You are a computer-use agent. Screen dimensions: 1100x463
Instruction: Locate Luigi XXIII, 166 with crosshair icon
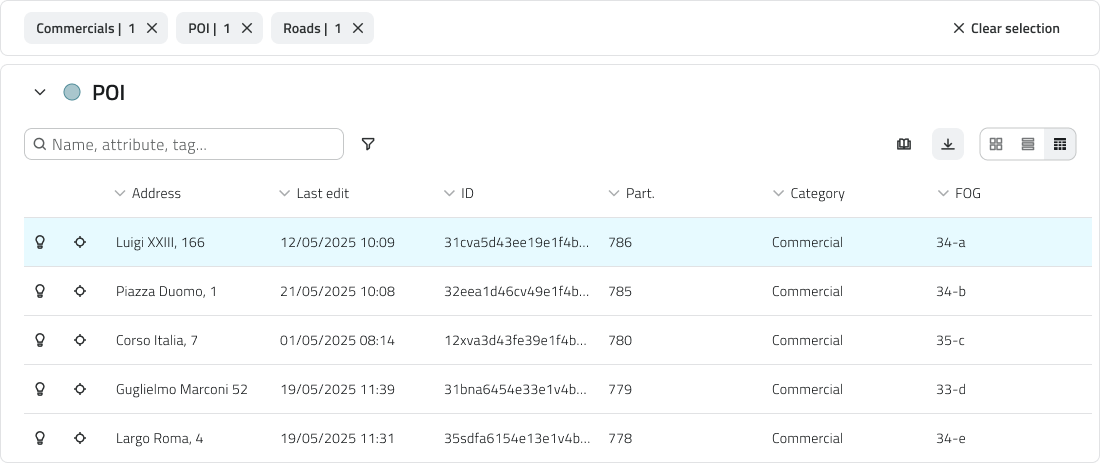[80, 242]
